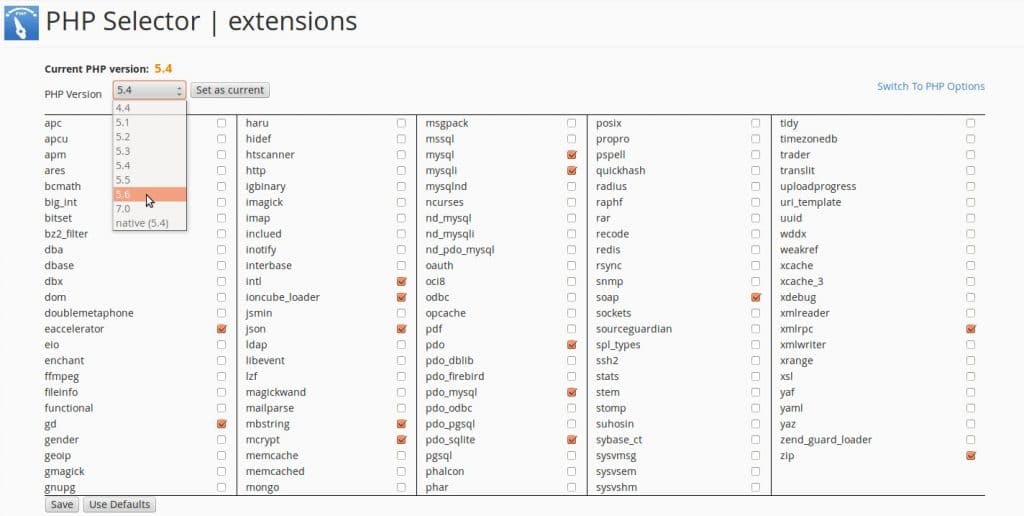1024x516 pixels.
Task: Disable the eaccelerator extension checkbox
Action: [x=221, y=329]
